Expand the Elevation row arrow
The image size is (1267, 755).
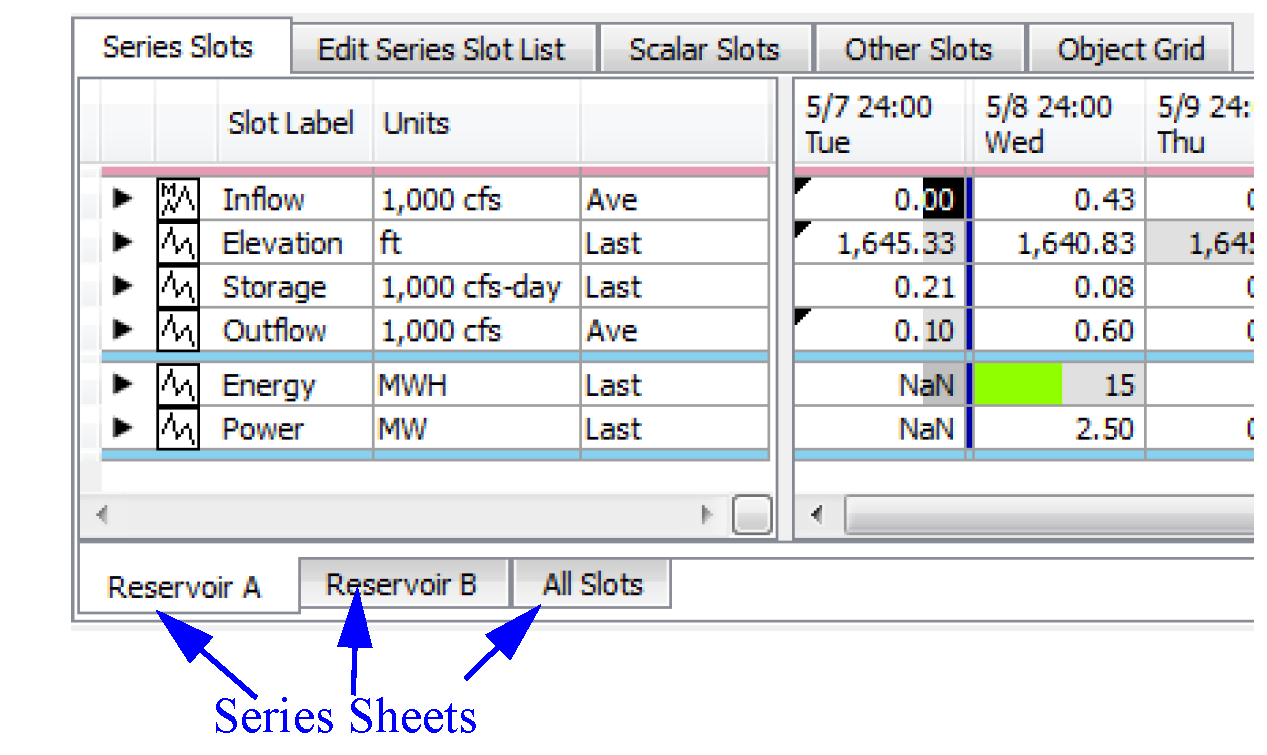123,243
